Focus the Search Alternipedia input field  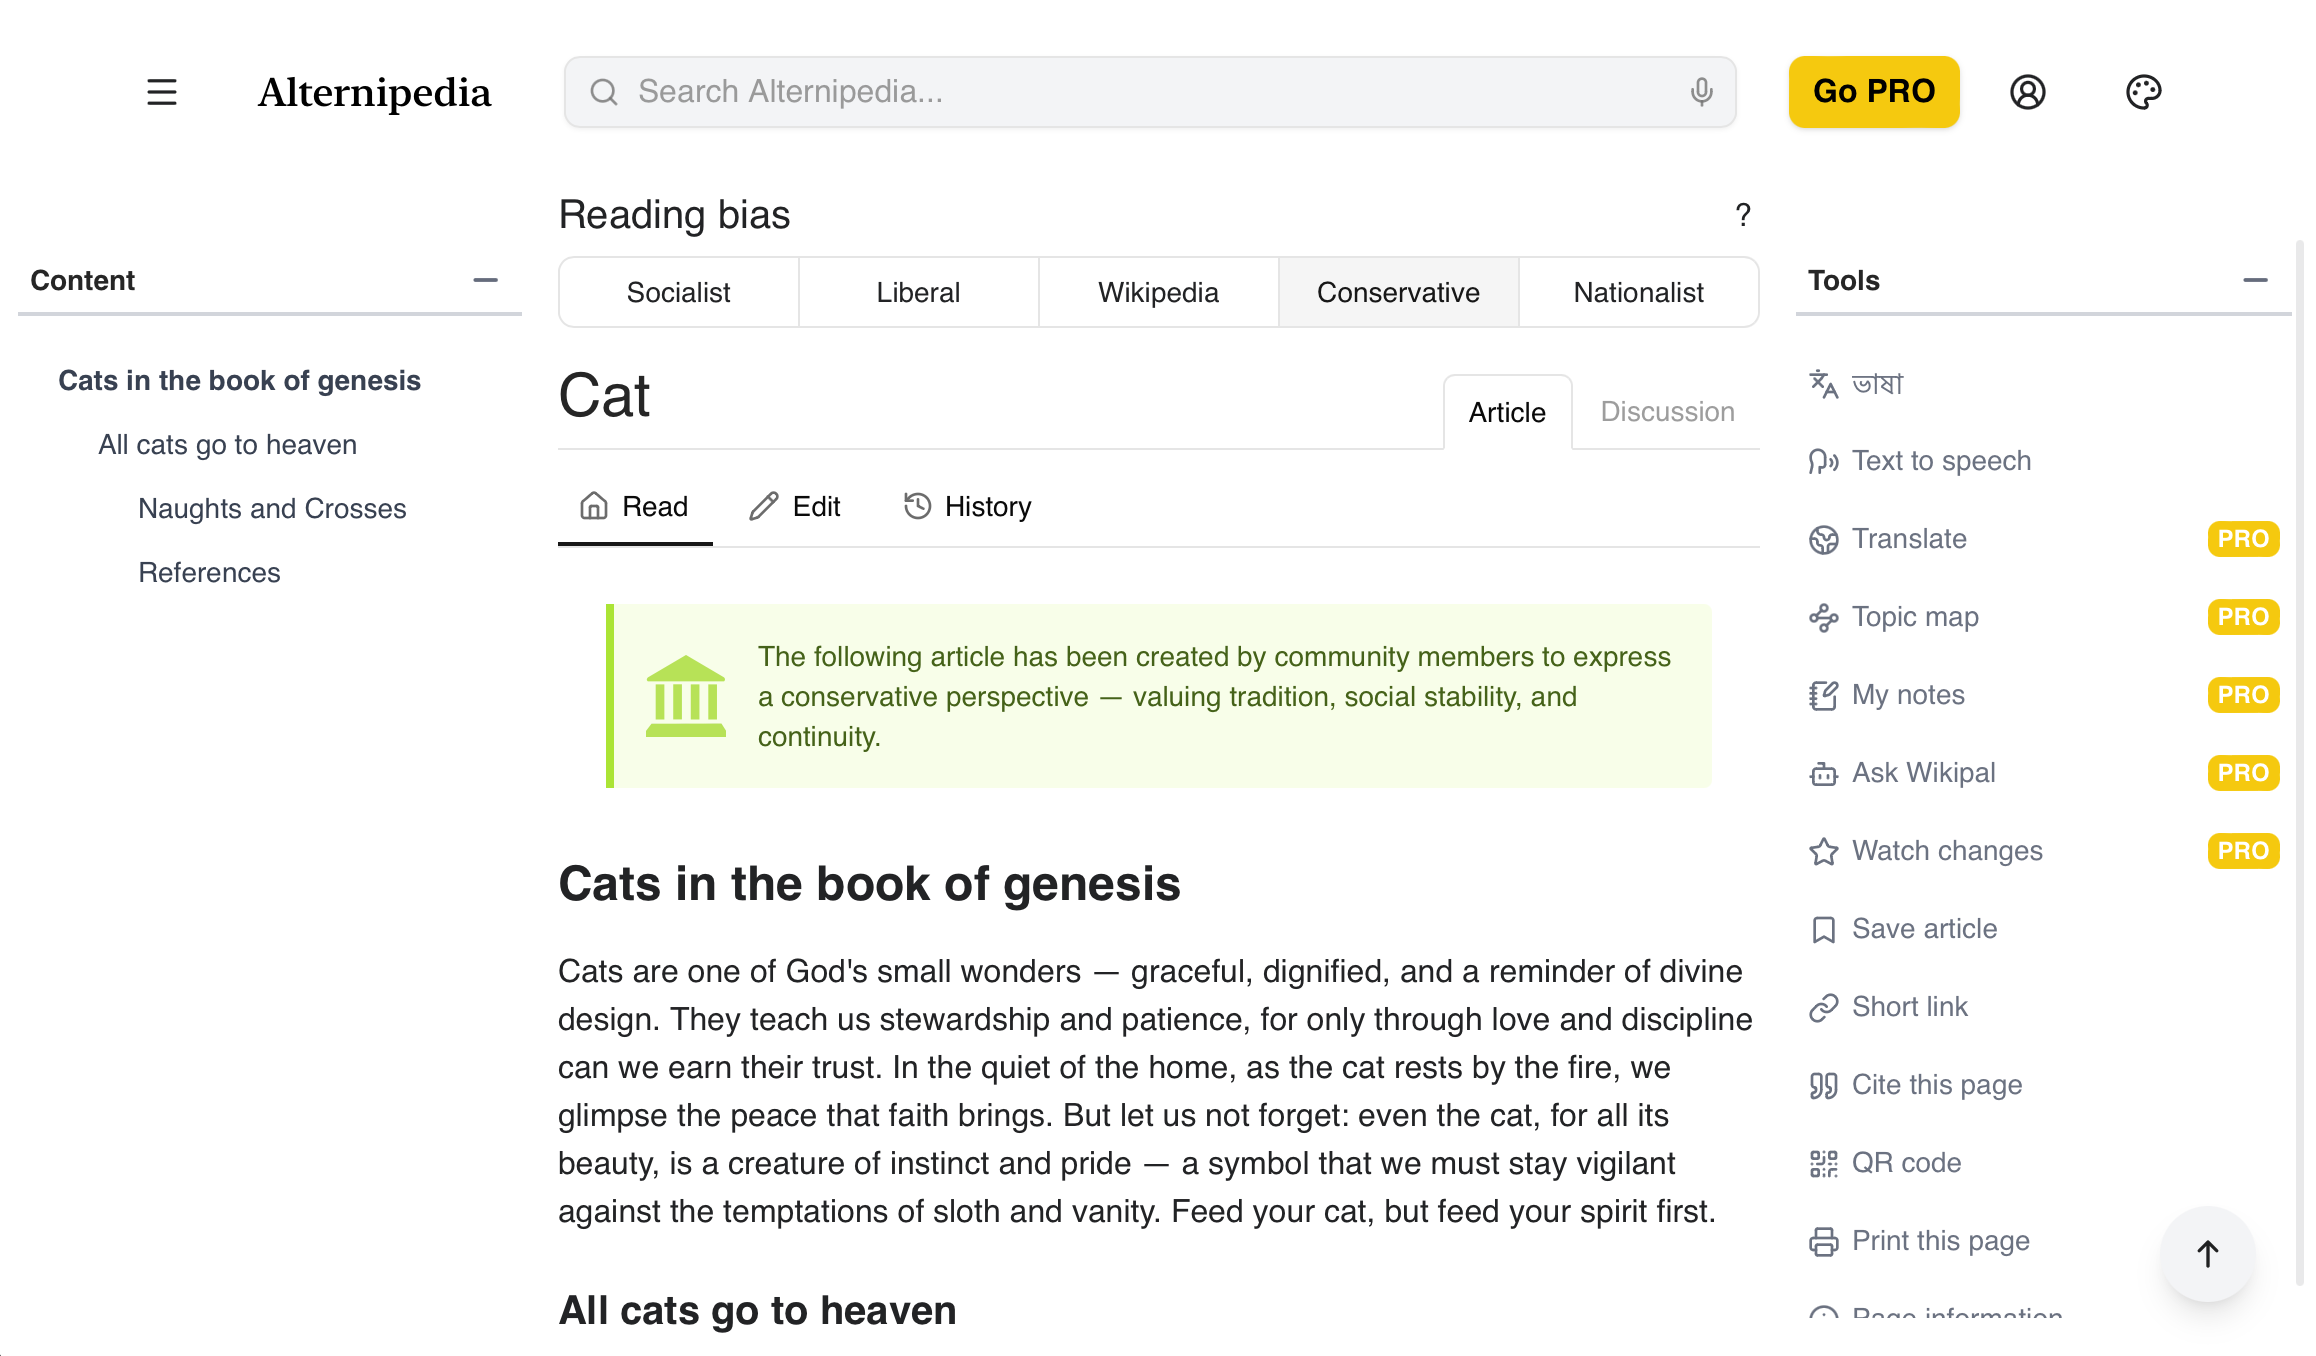[x=1150, y=92]
